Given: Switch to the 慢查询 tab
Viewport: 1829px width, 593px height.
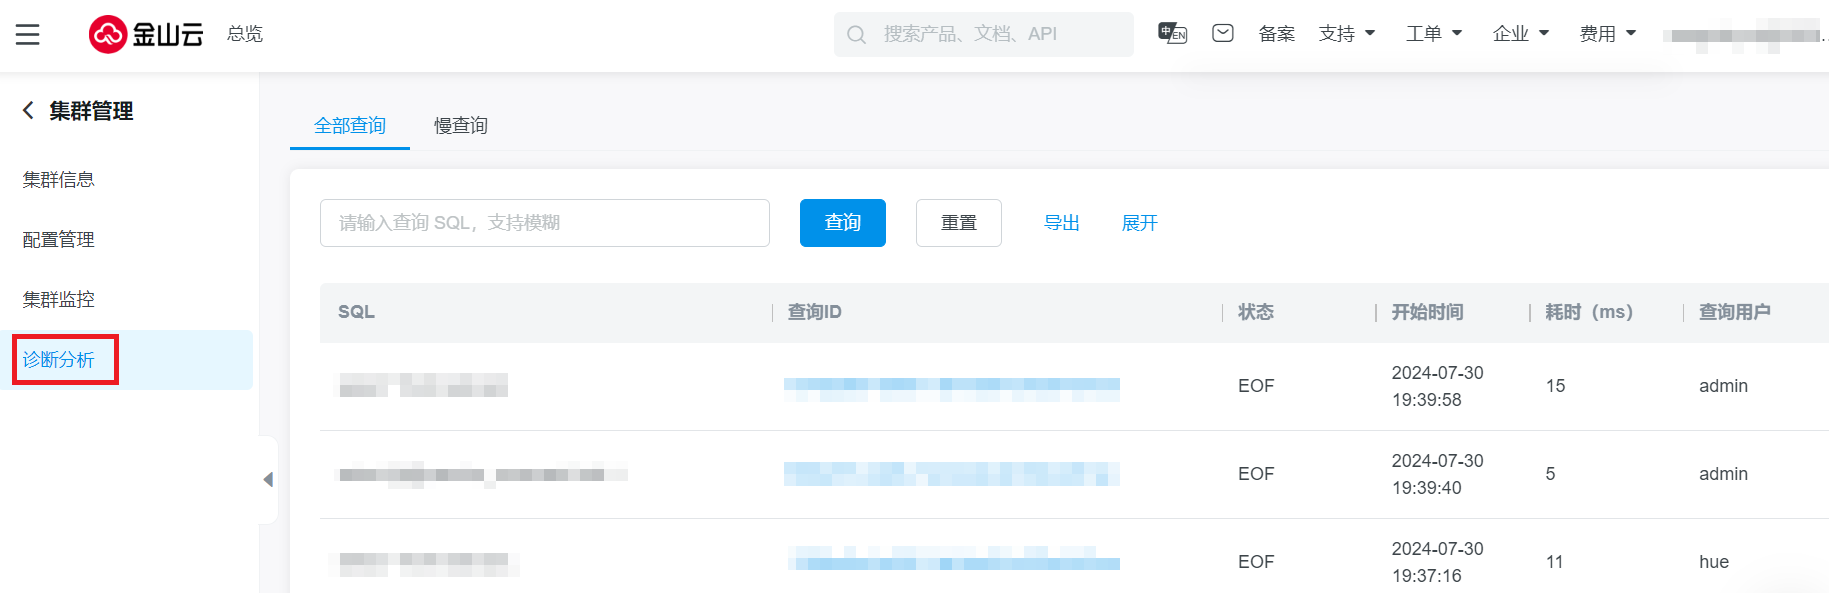Looking at the screenshot, I should [460, 126].
